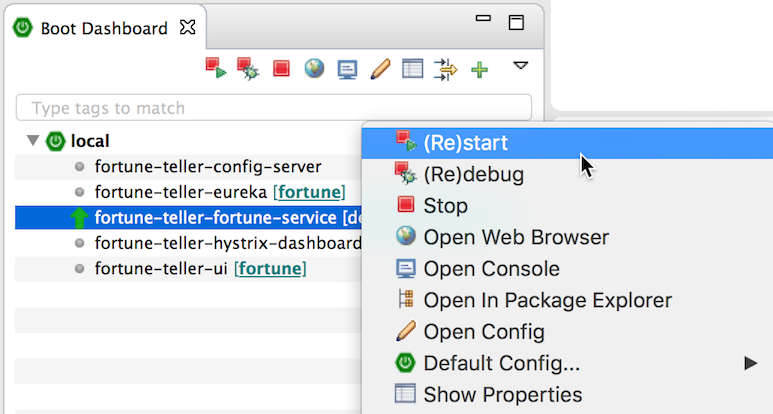The width and height of the screenshot is (773, 414).
Task: Click the Boot Dashboard tab power icon
Action: tap(23, 28)
